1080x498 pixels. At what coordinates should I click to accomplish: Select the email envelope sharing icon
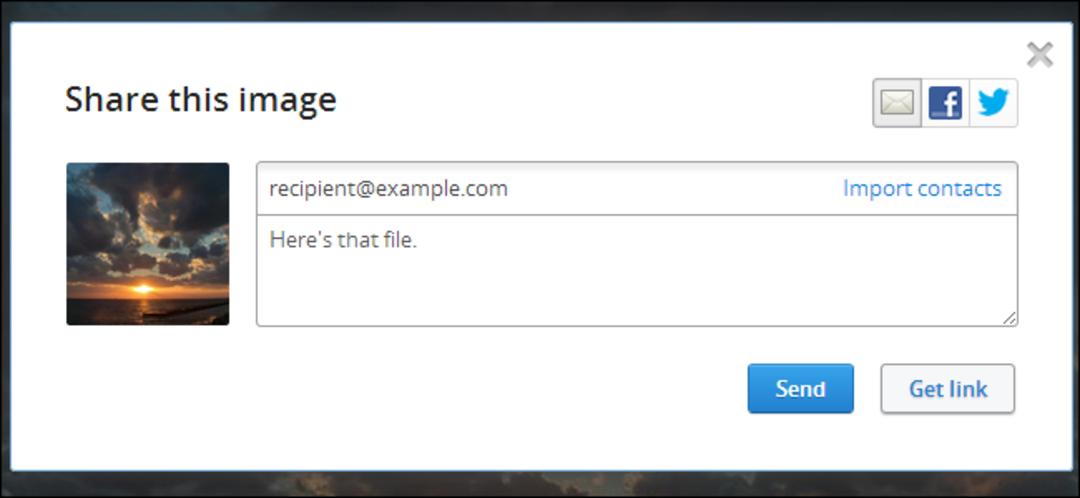pyautogui.click(x=897, y=103)
